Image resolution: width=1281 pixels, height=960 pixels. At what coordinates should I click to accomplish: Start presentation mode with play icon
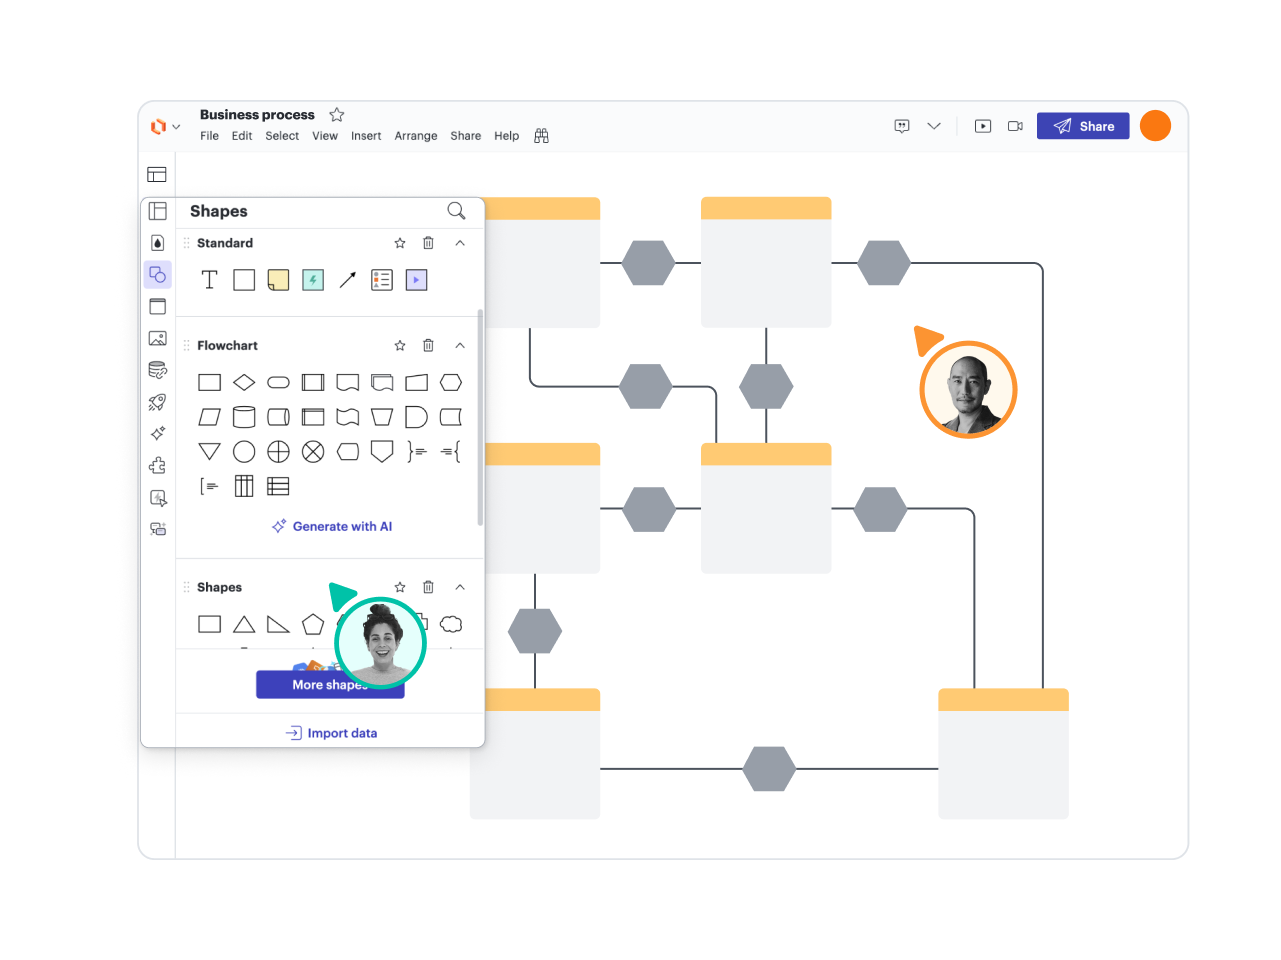(x=983, y=126)
